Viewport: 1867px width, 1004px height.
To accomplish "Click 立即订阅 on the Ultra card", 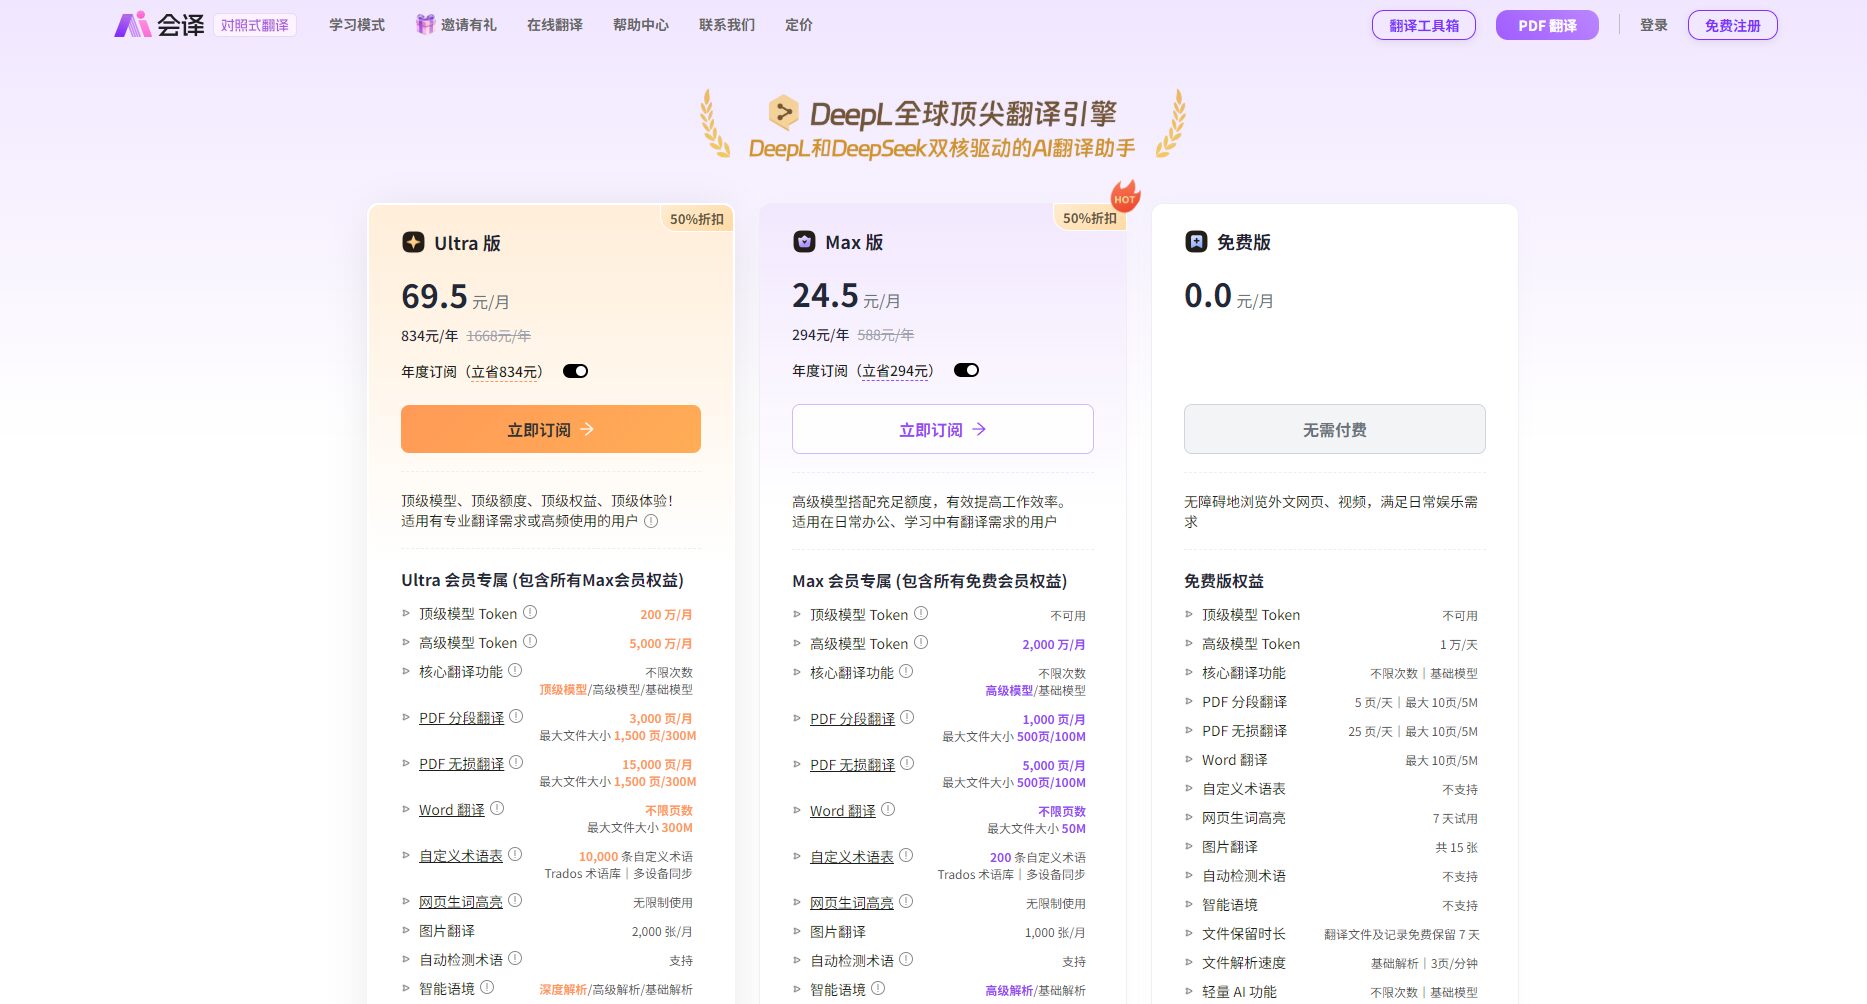I will click(x=550, y=429).
